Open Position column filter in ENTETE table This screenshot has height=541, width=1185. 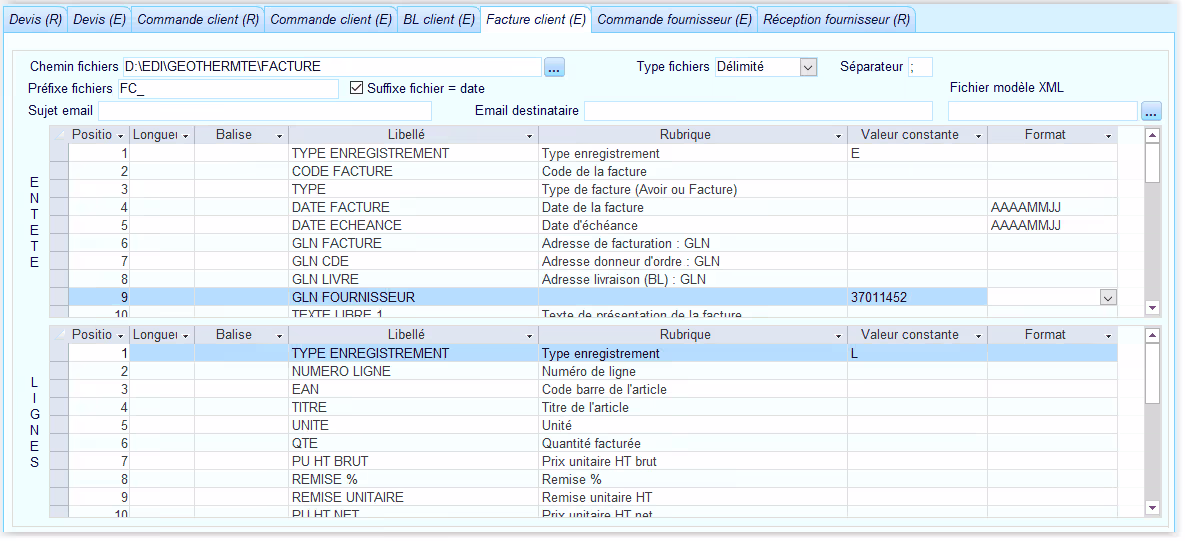coord(121,136)
